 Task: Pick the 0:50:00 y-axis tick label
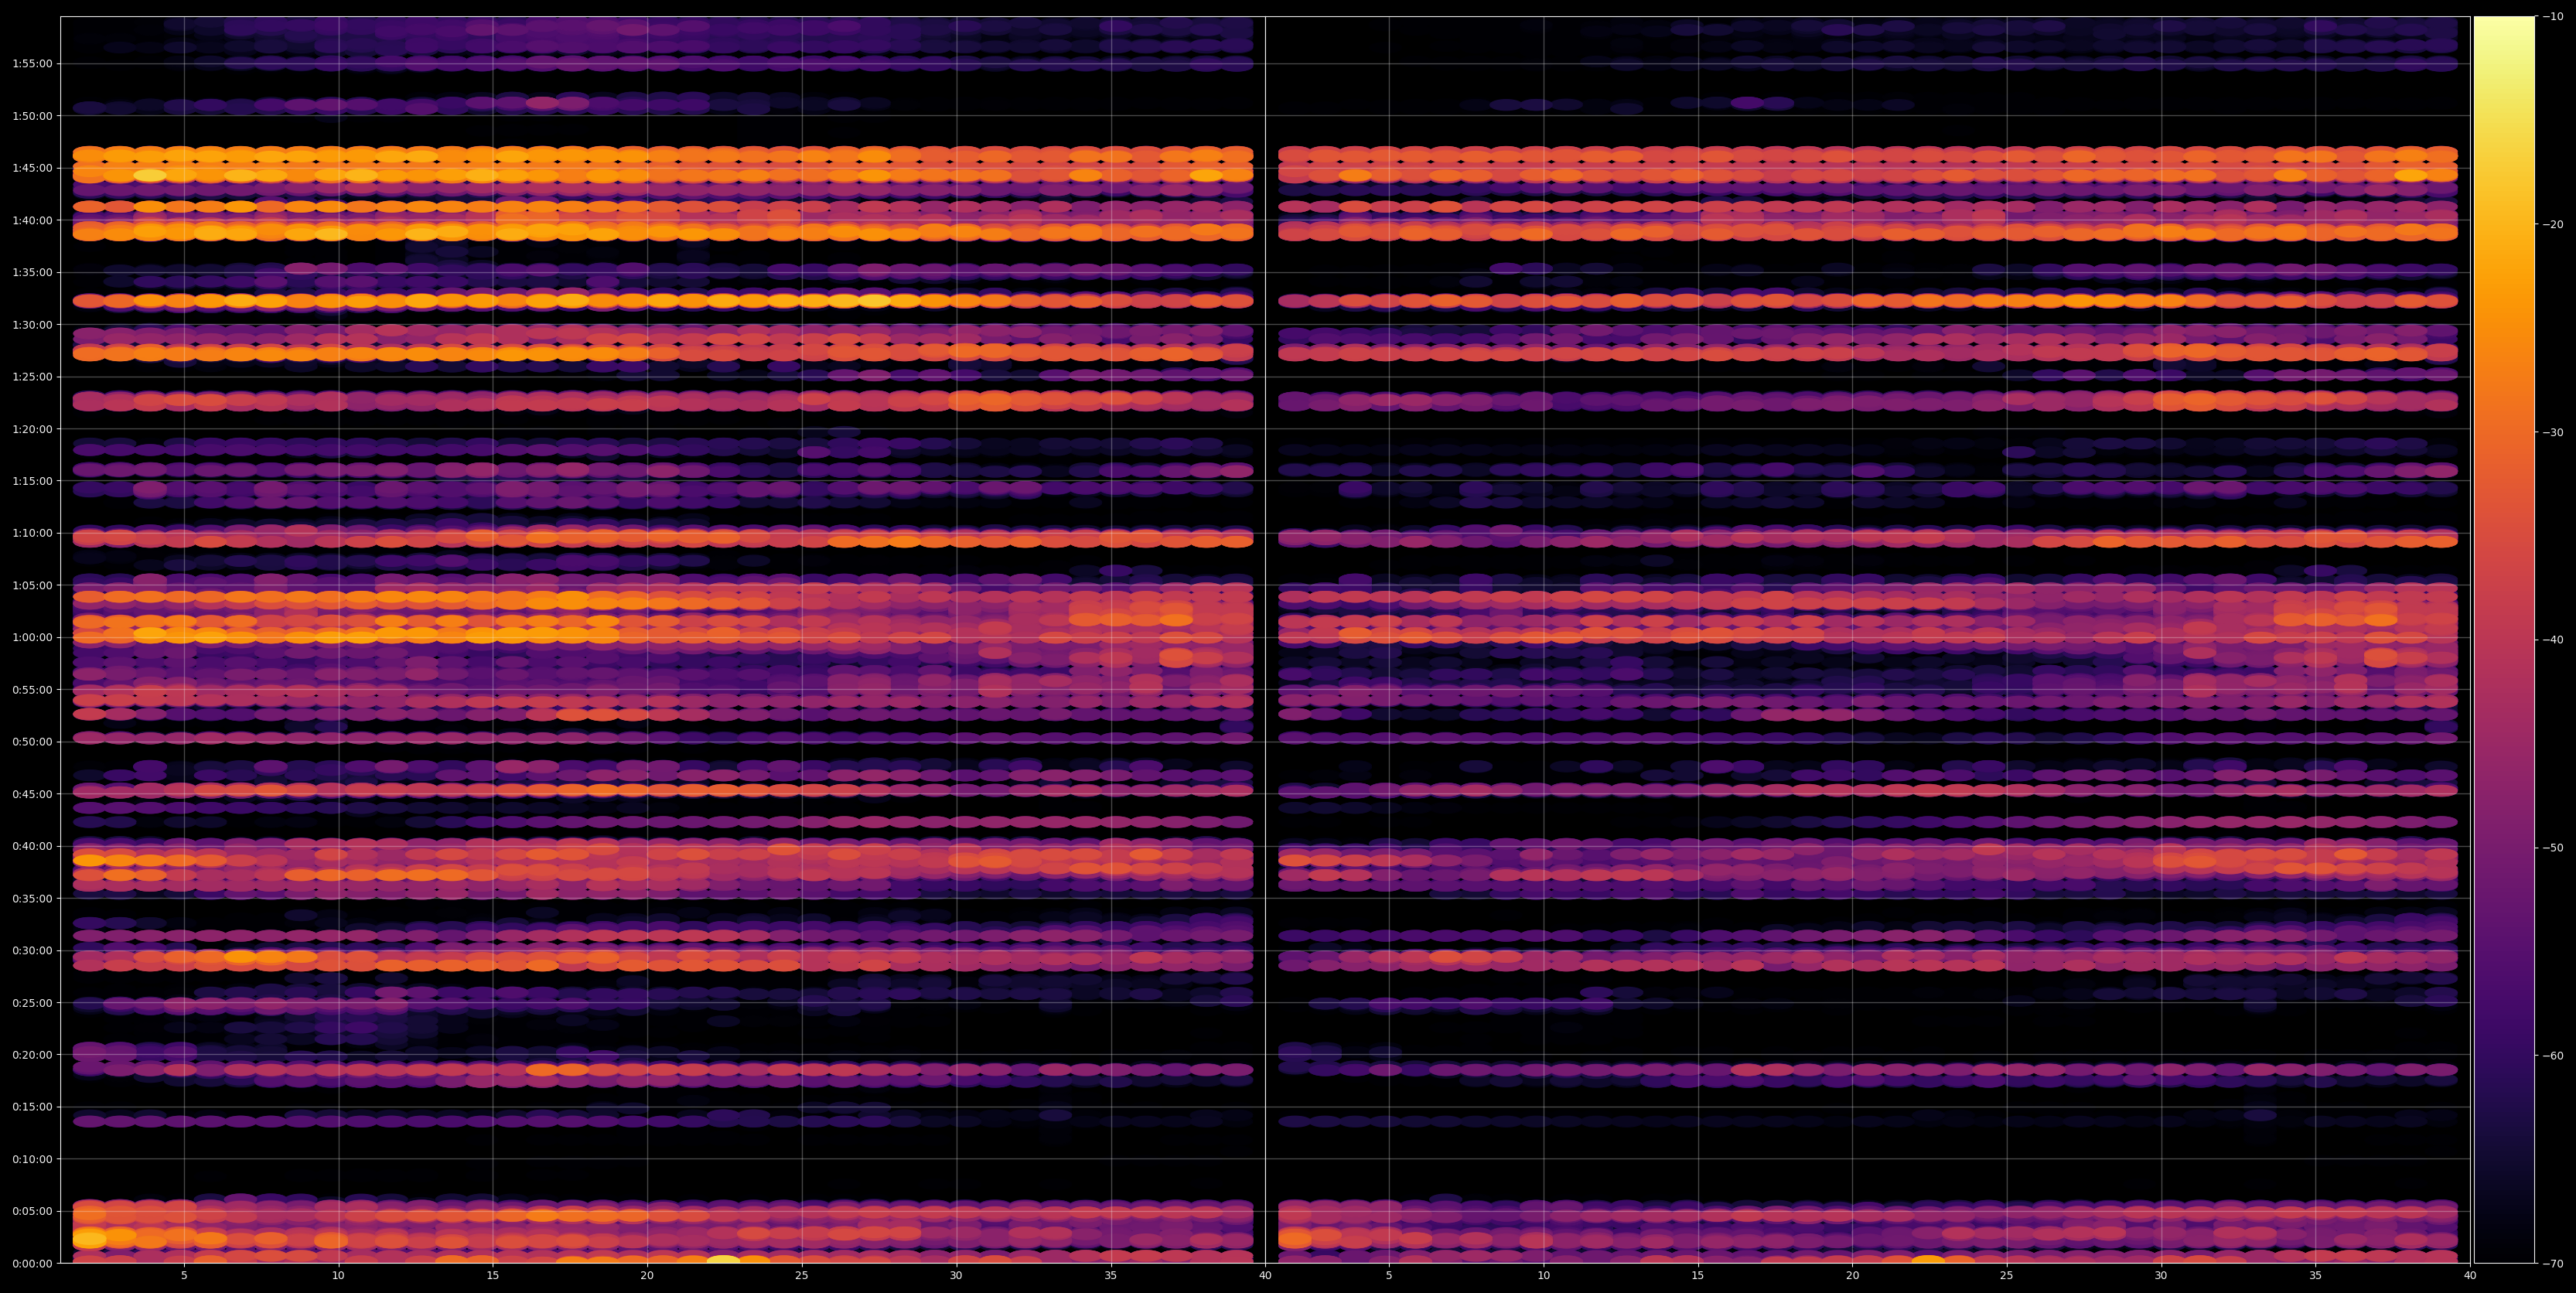pyautogui.click(x=32, y=742)
